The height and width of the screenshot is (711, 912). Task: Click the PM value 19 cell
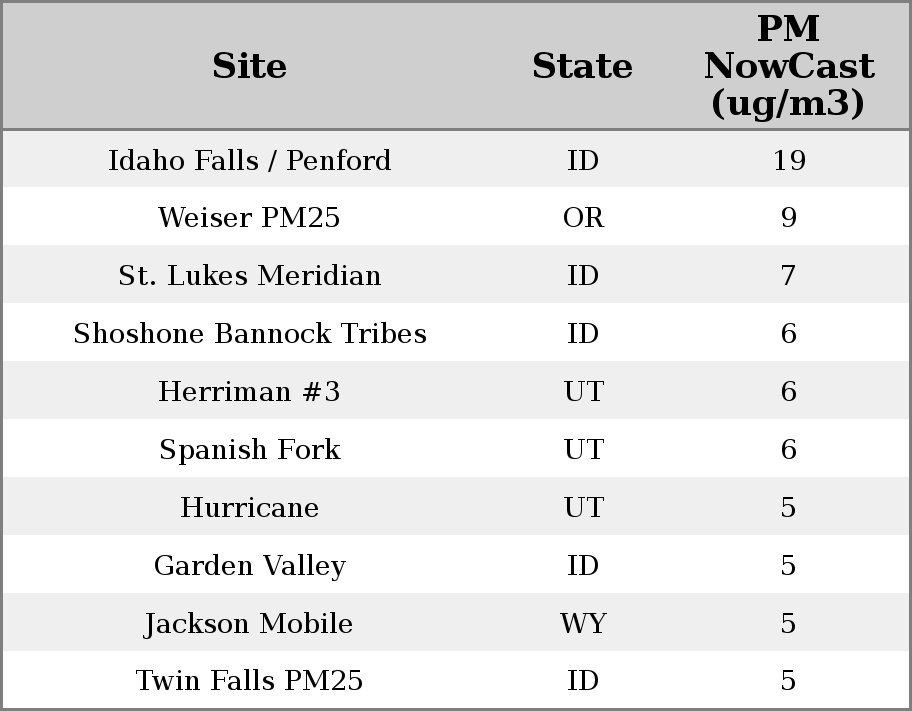pyautogui.click(x=788, y=160)
